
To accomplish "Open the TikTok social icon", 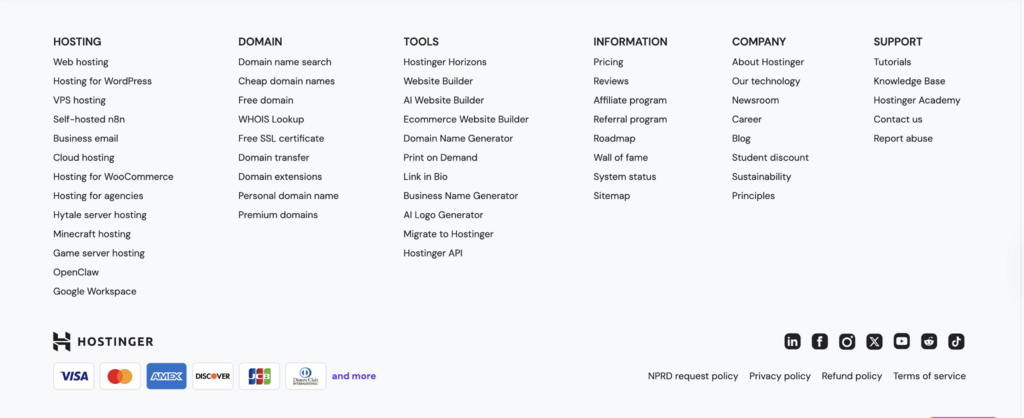I will 956,342.
